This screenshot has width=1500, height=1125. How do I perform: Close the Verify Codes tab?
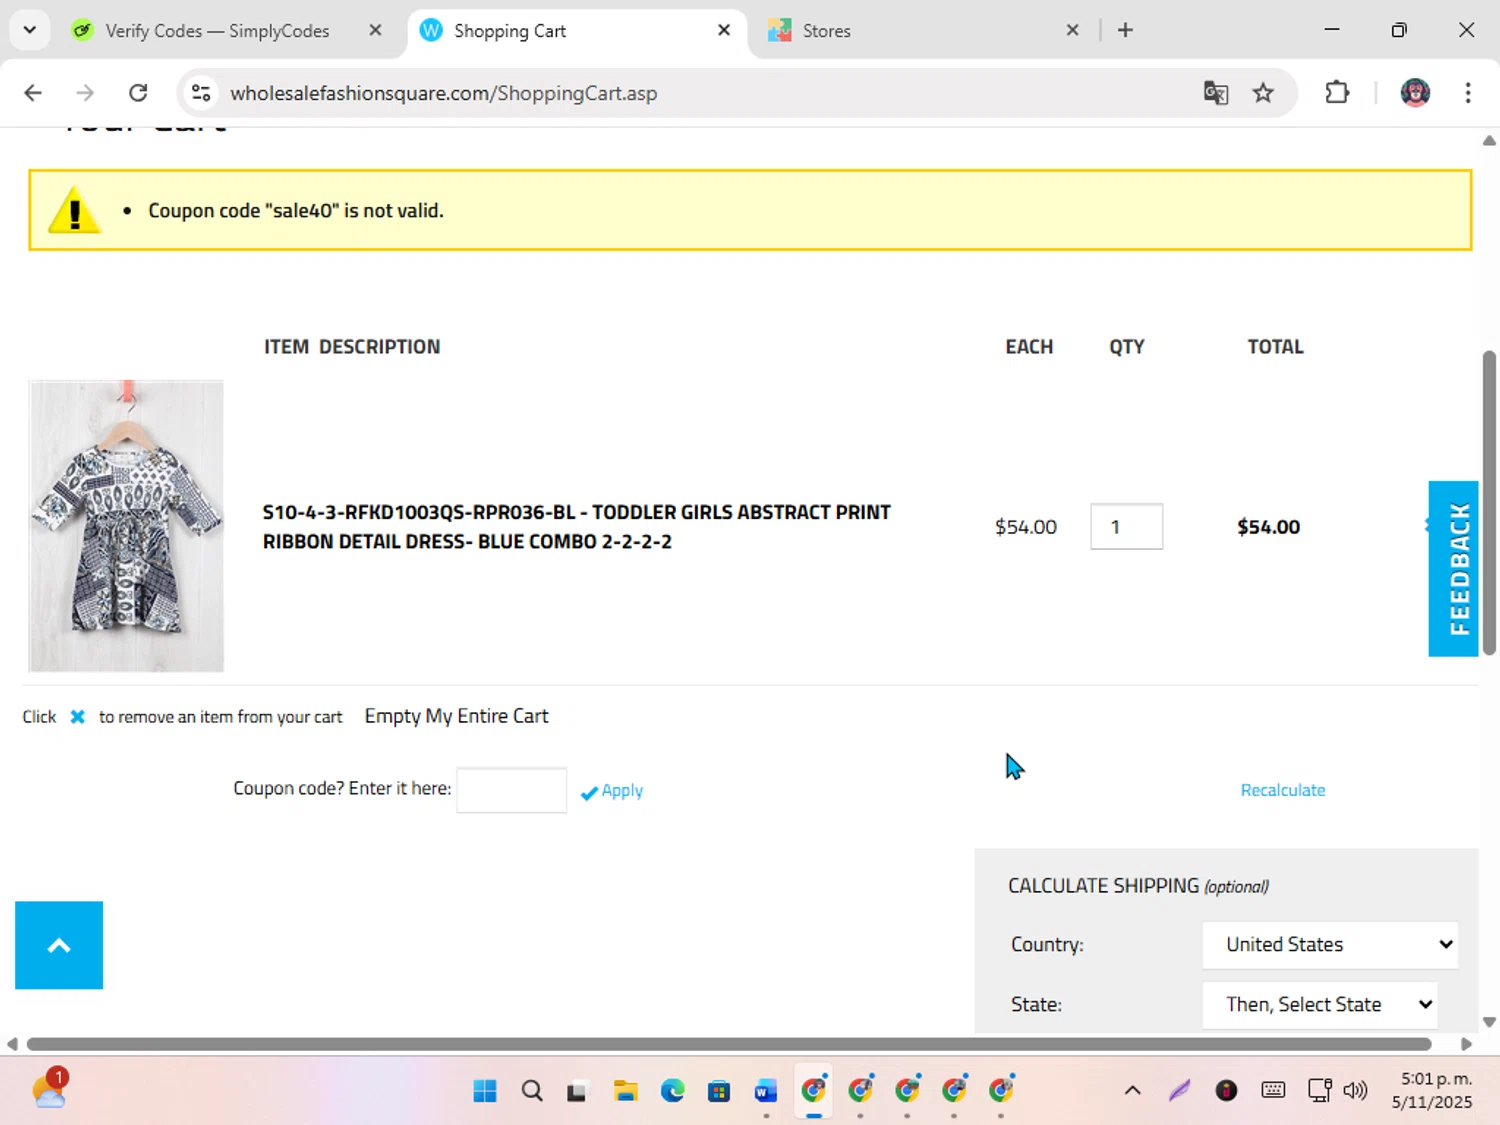(x=375, y=30)
